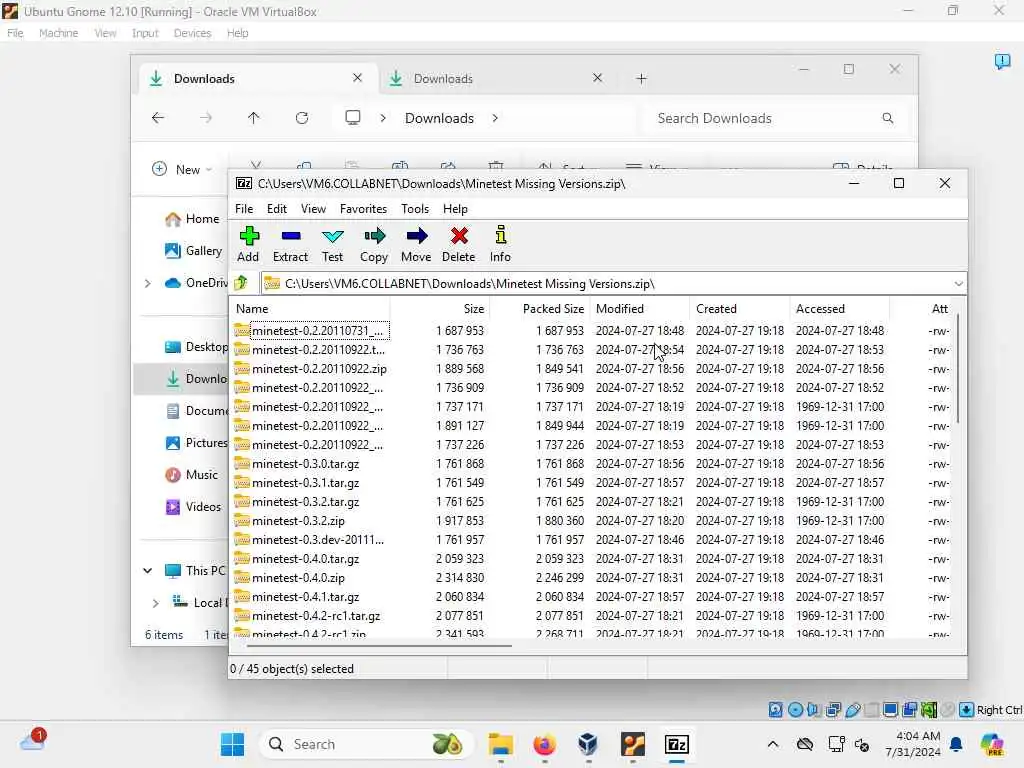
Task: Go up a directory in File Explorer
Action: tap(253, 118)
